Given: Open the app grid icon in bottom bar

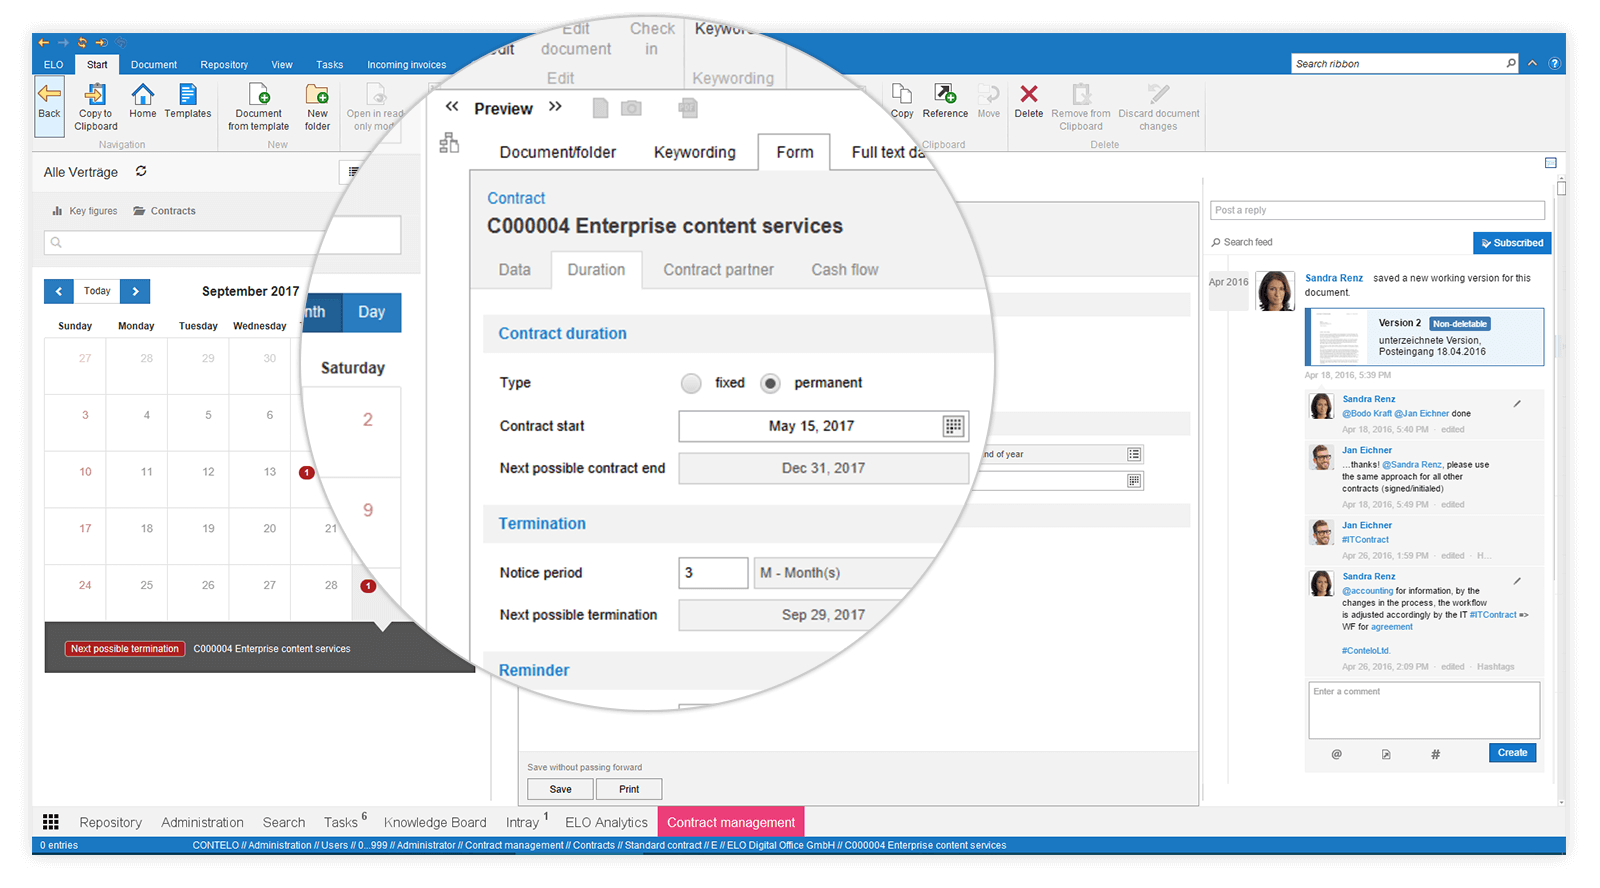Looking at the screenshot, I should click(x=51, y=822).
